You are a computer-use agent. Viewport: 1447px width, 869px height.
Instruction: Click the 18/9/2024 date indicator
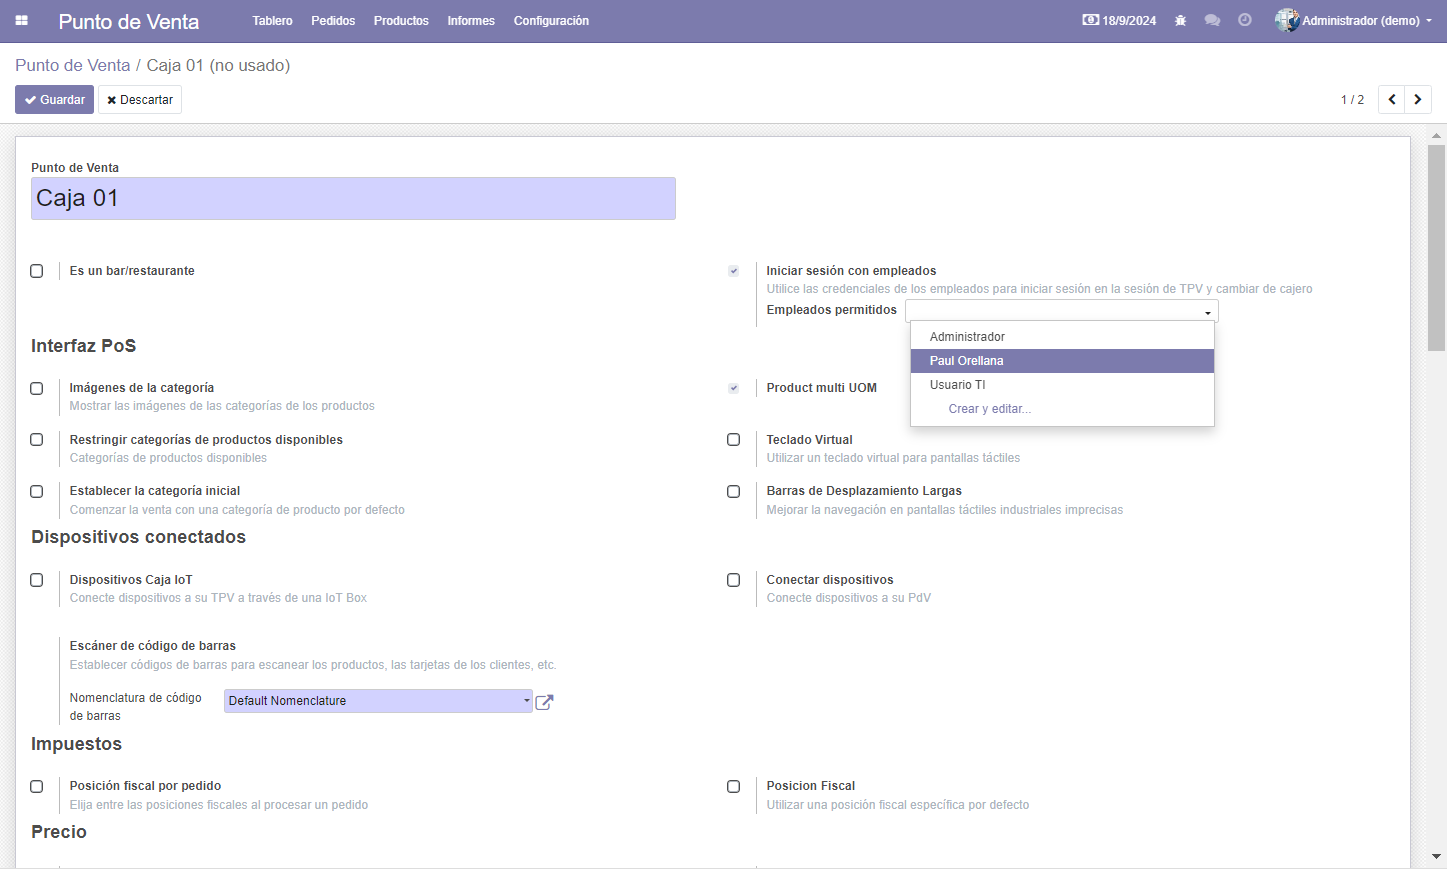point(1119,21)
